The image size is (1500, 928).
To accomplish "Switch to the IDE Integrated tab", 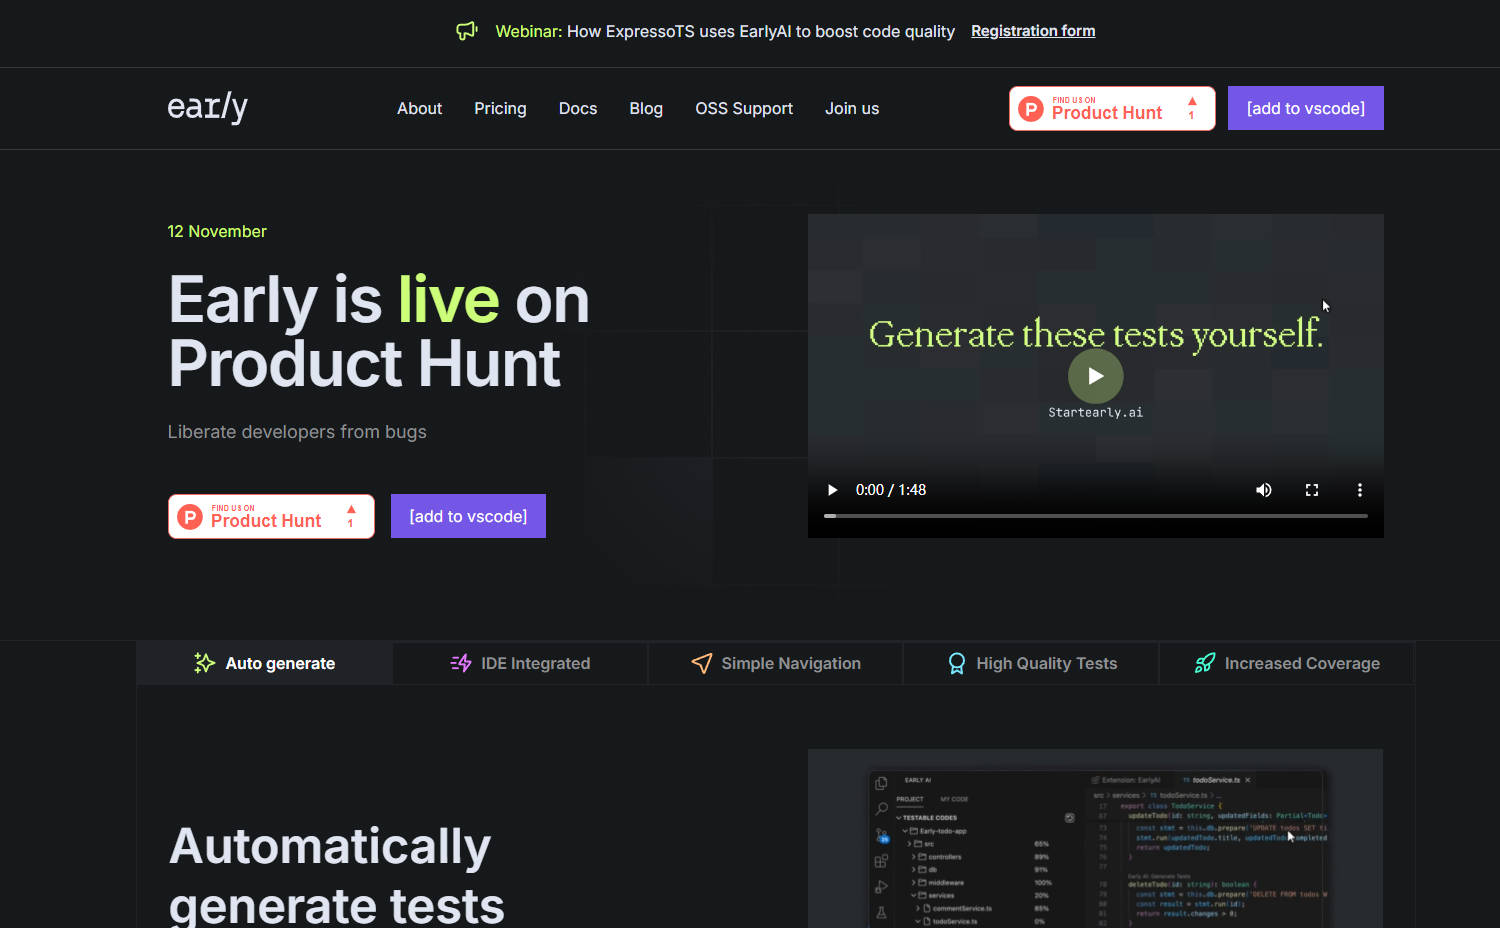I will (520, 663).
